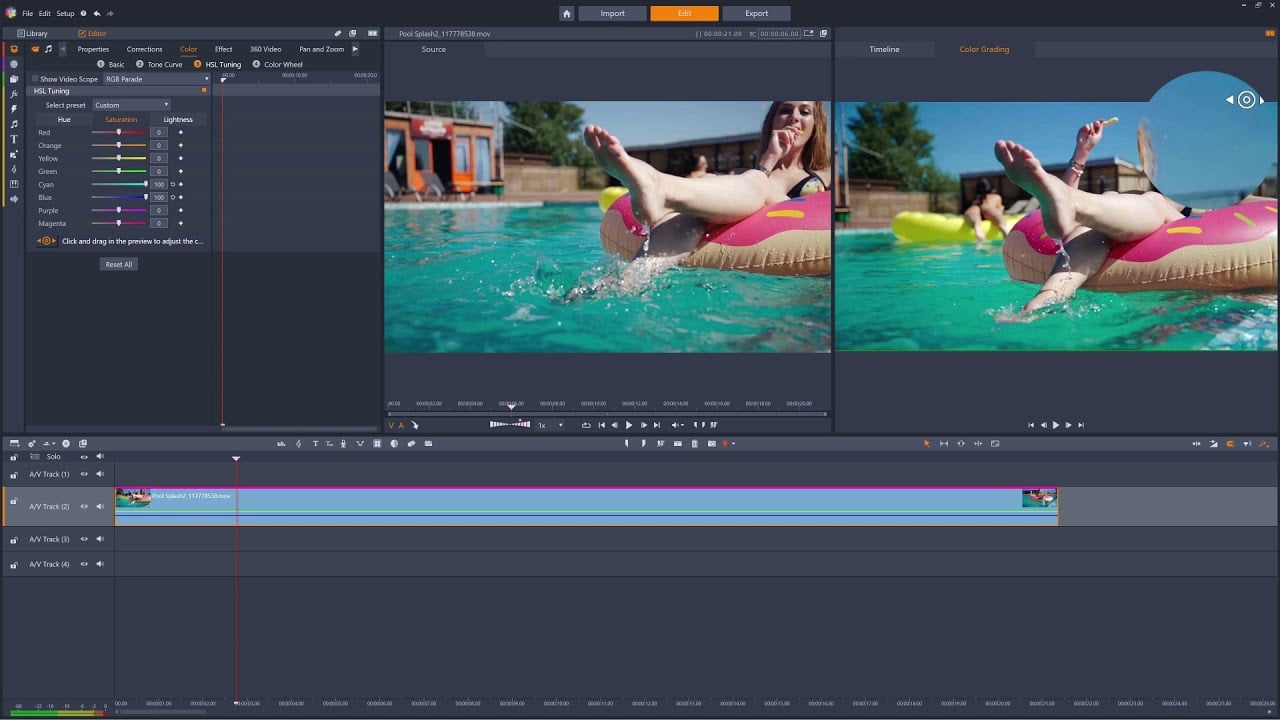
Task: Enable the Show Video Scope checkbox
Action: (35, 79)
